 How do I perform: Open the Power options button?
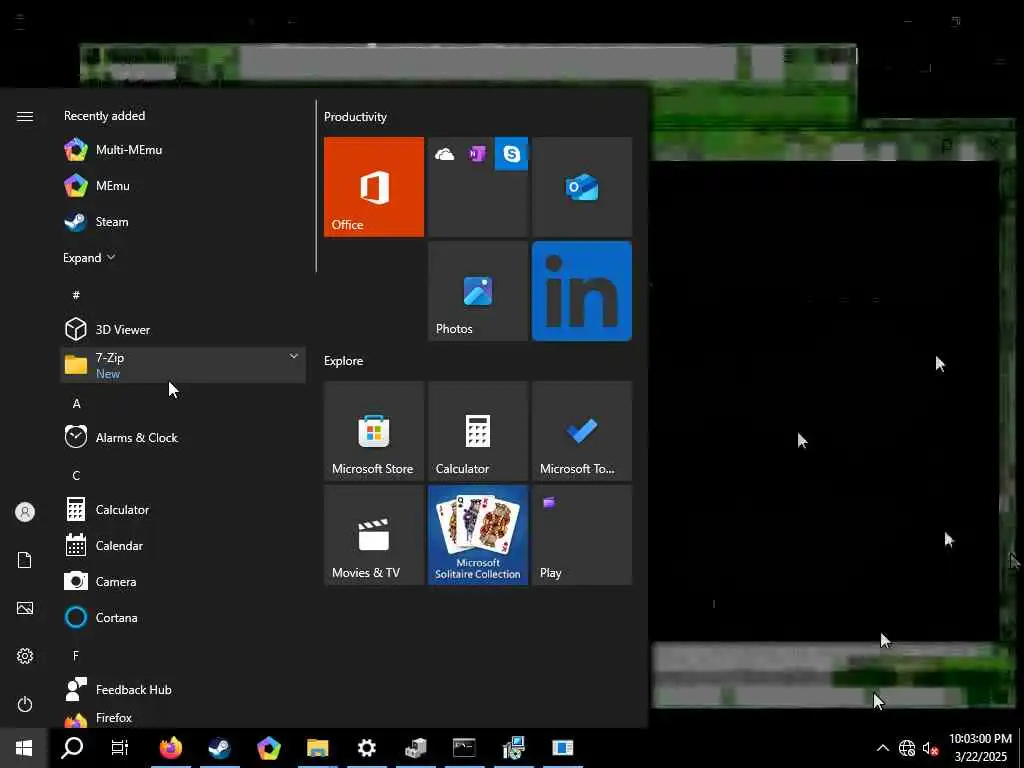click(x=25, y=704)
